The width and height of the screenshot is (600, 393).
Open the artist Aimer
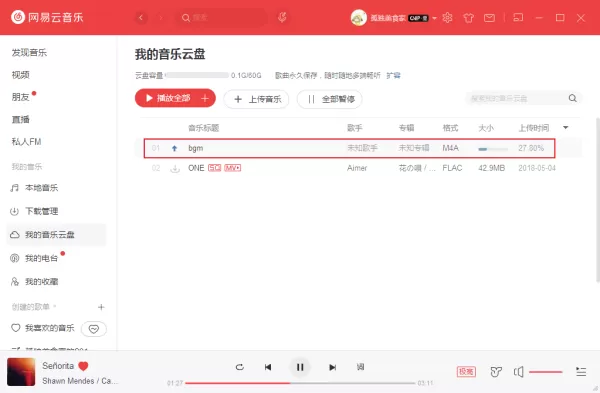357,168
